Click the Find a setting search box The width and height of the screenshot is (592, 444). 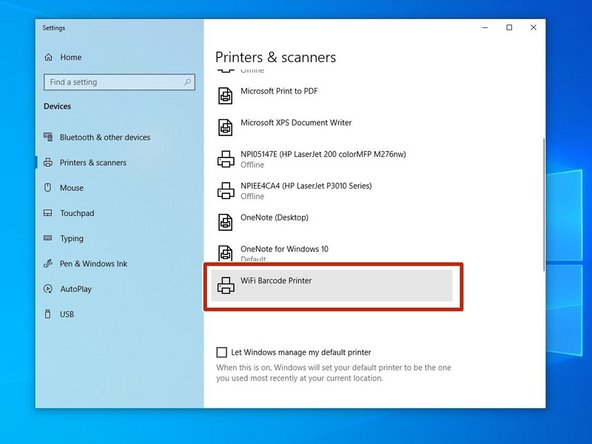tap(119, 82)
